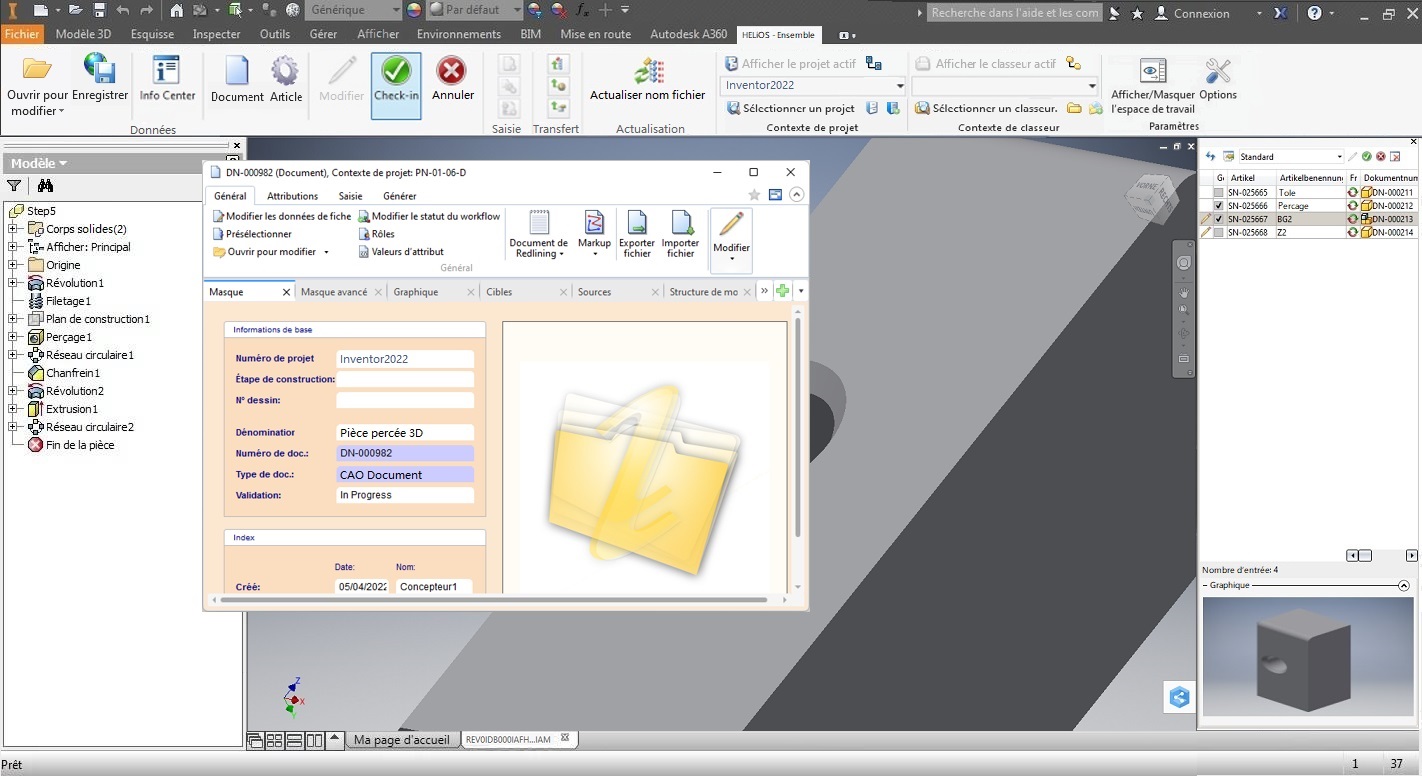This screenshot has width=1422, height=776.
Task: Expand the Révolution1 tree node
Action: click(x=14, y=283)
